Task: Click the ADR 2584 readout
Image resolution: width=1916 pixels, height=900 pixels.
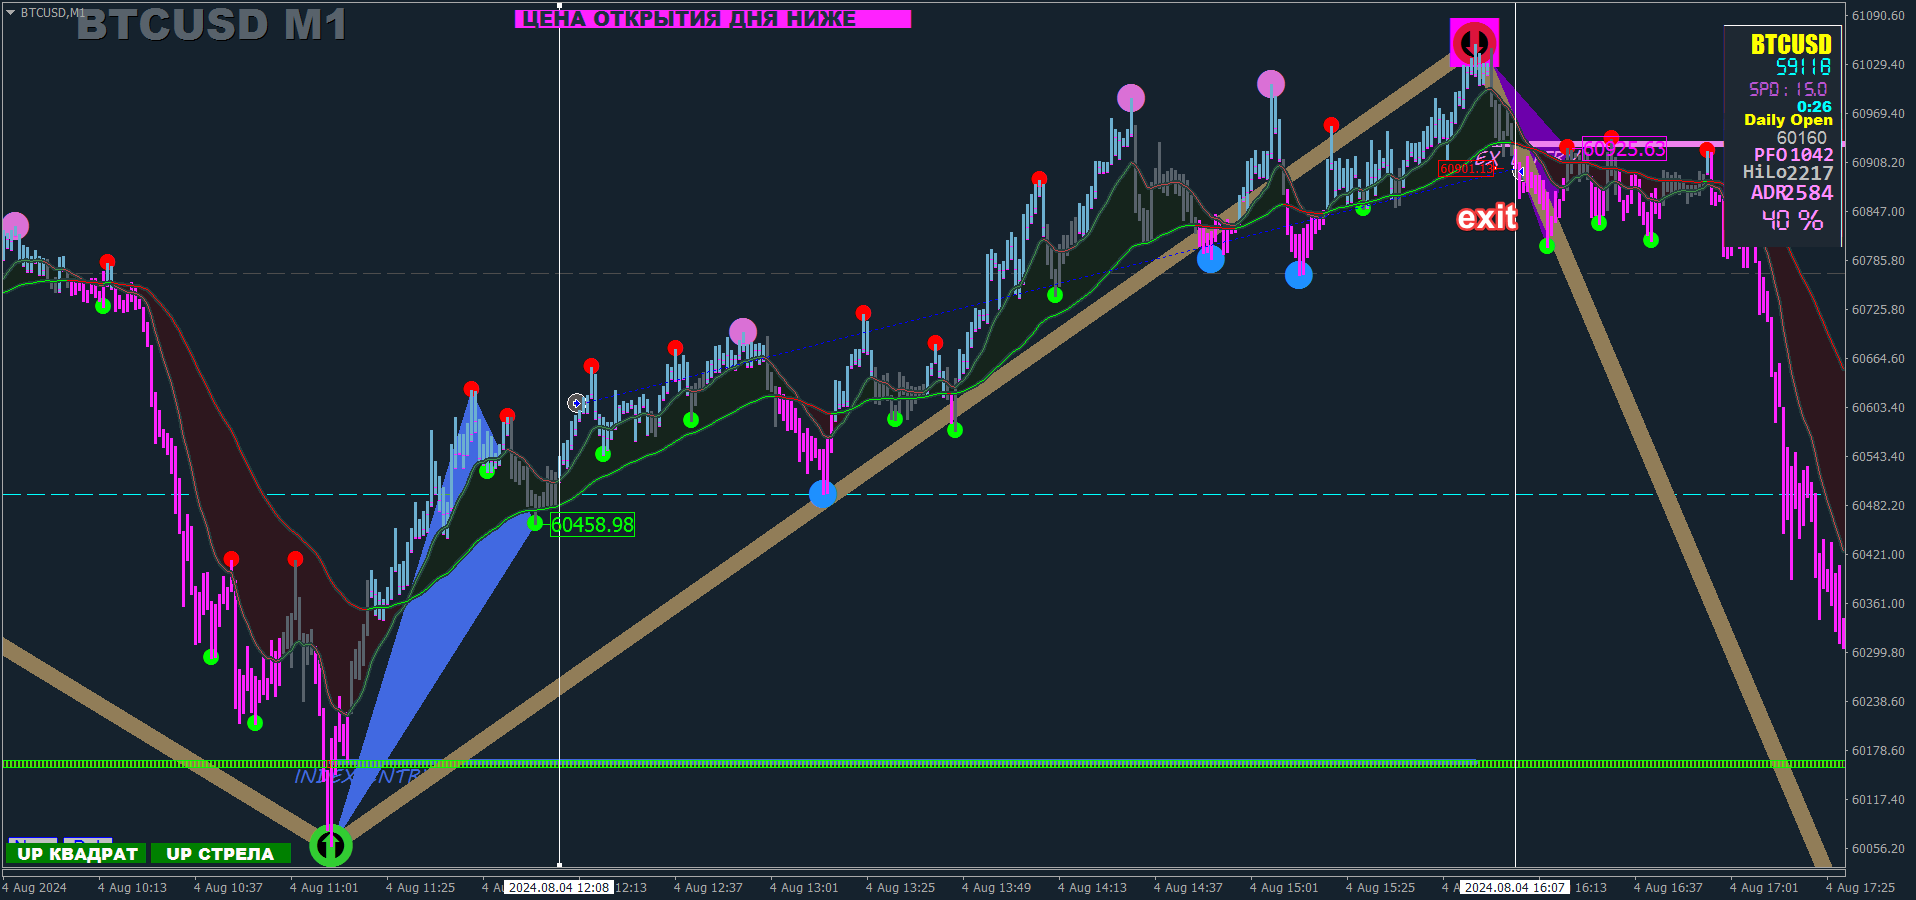Action: tap(1791, 193)
